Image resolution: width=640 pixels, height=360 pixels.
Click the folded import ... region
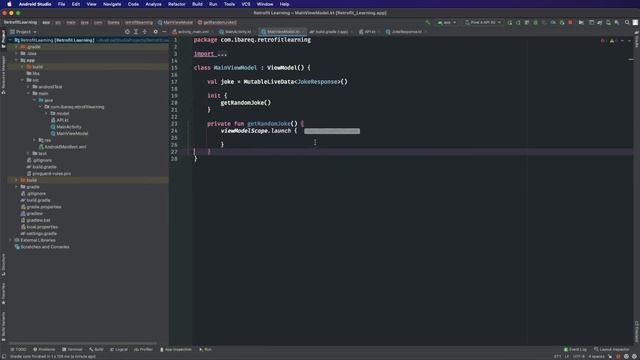(210, 54)
